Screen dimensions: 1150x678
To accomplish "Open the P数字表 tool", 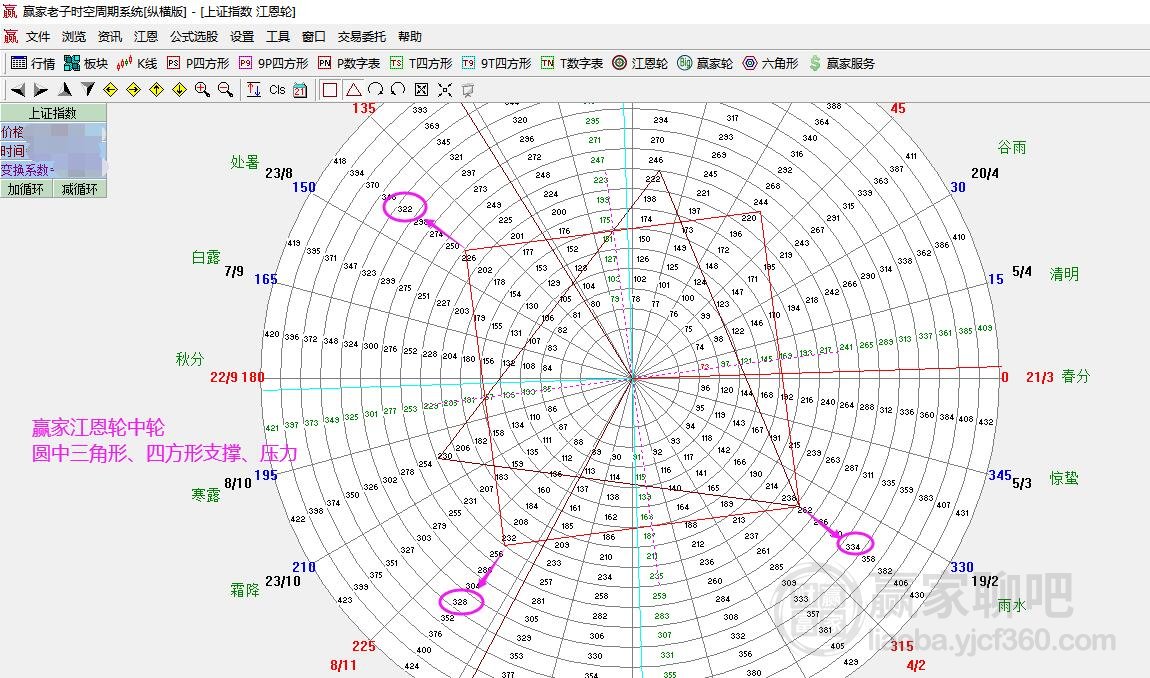I will click(x=349, y=64).
